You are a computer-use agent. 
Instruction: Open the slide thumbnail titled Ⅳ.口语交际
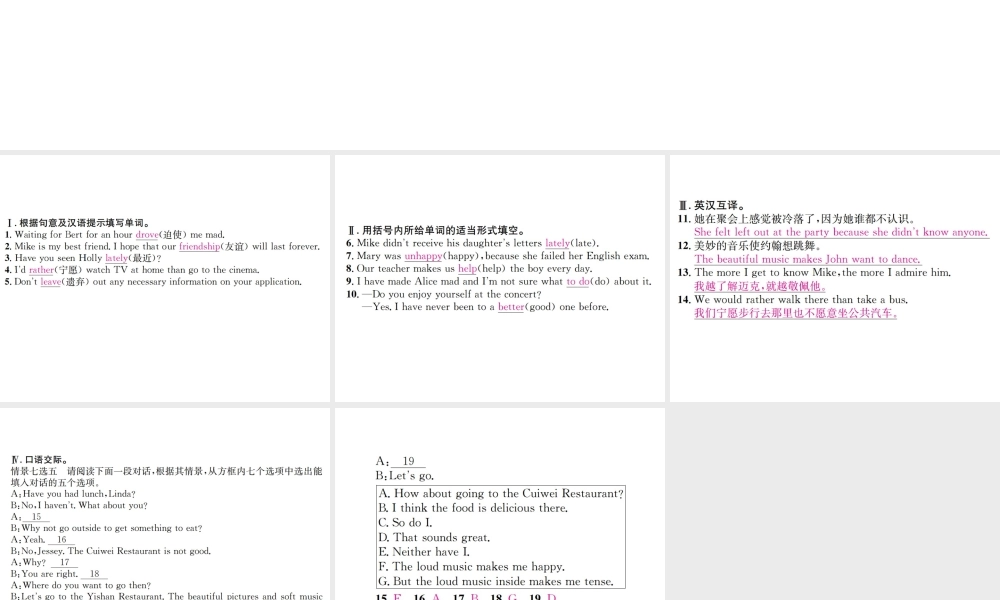[165, 504]
